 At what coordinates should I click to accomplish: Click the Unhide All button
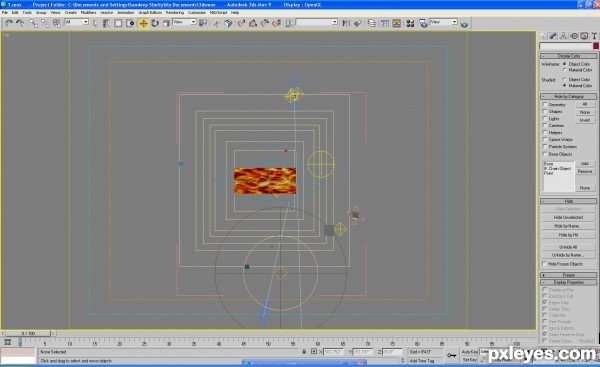pyautogui.click(x=568, y=247)
